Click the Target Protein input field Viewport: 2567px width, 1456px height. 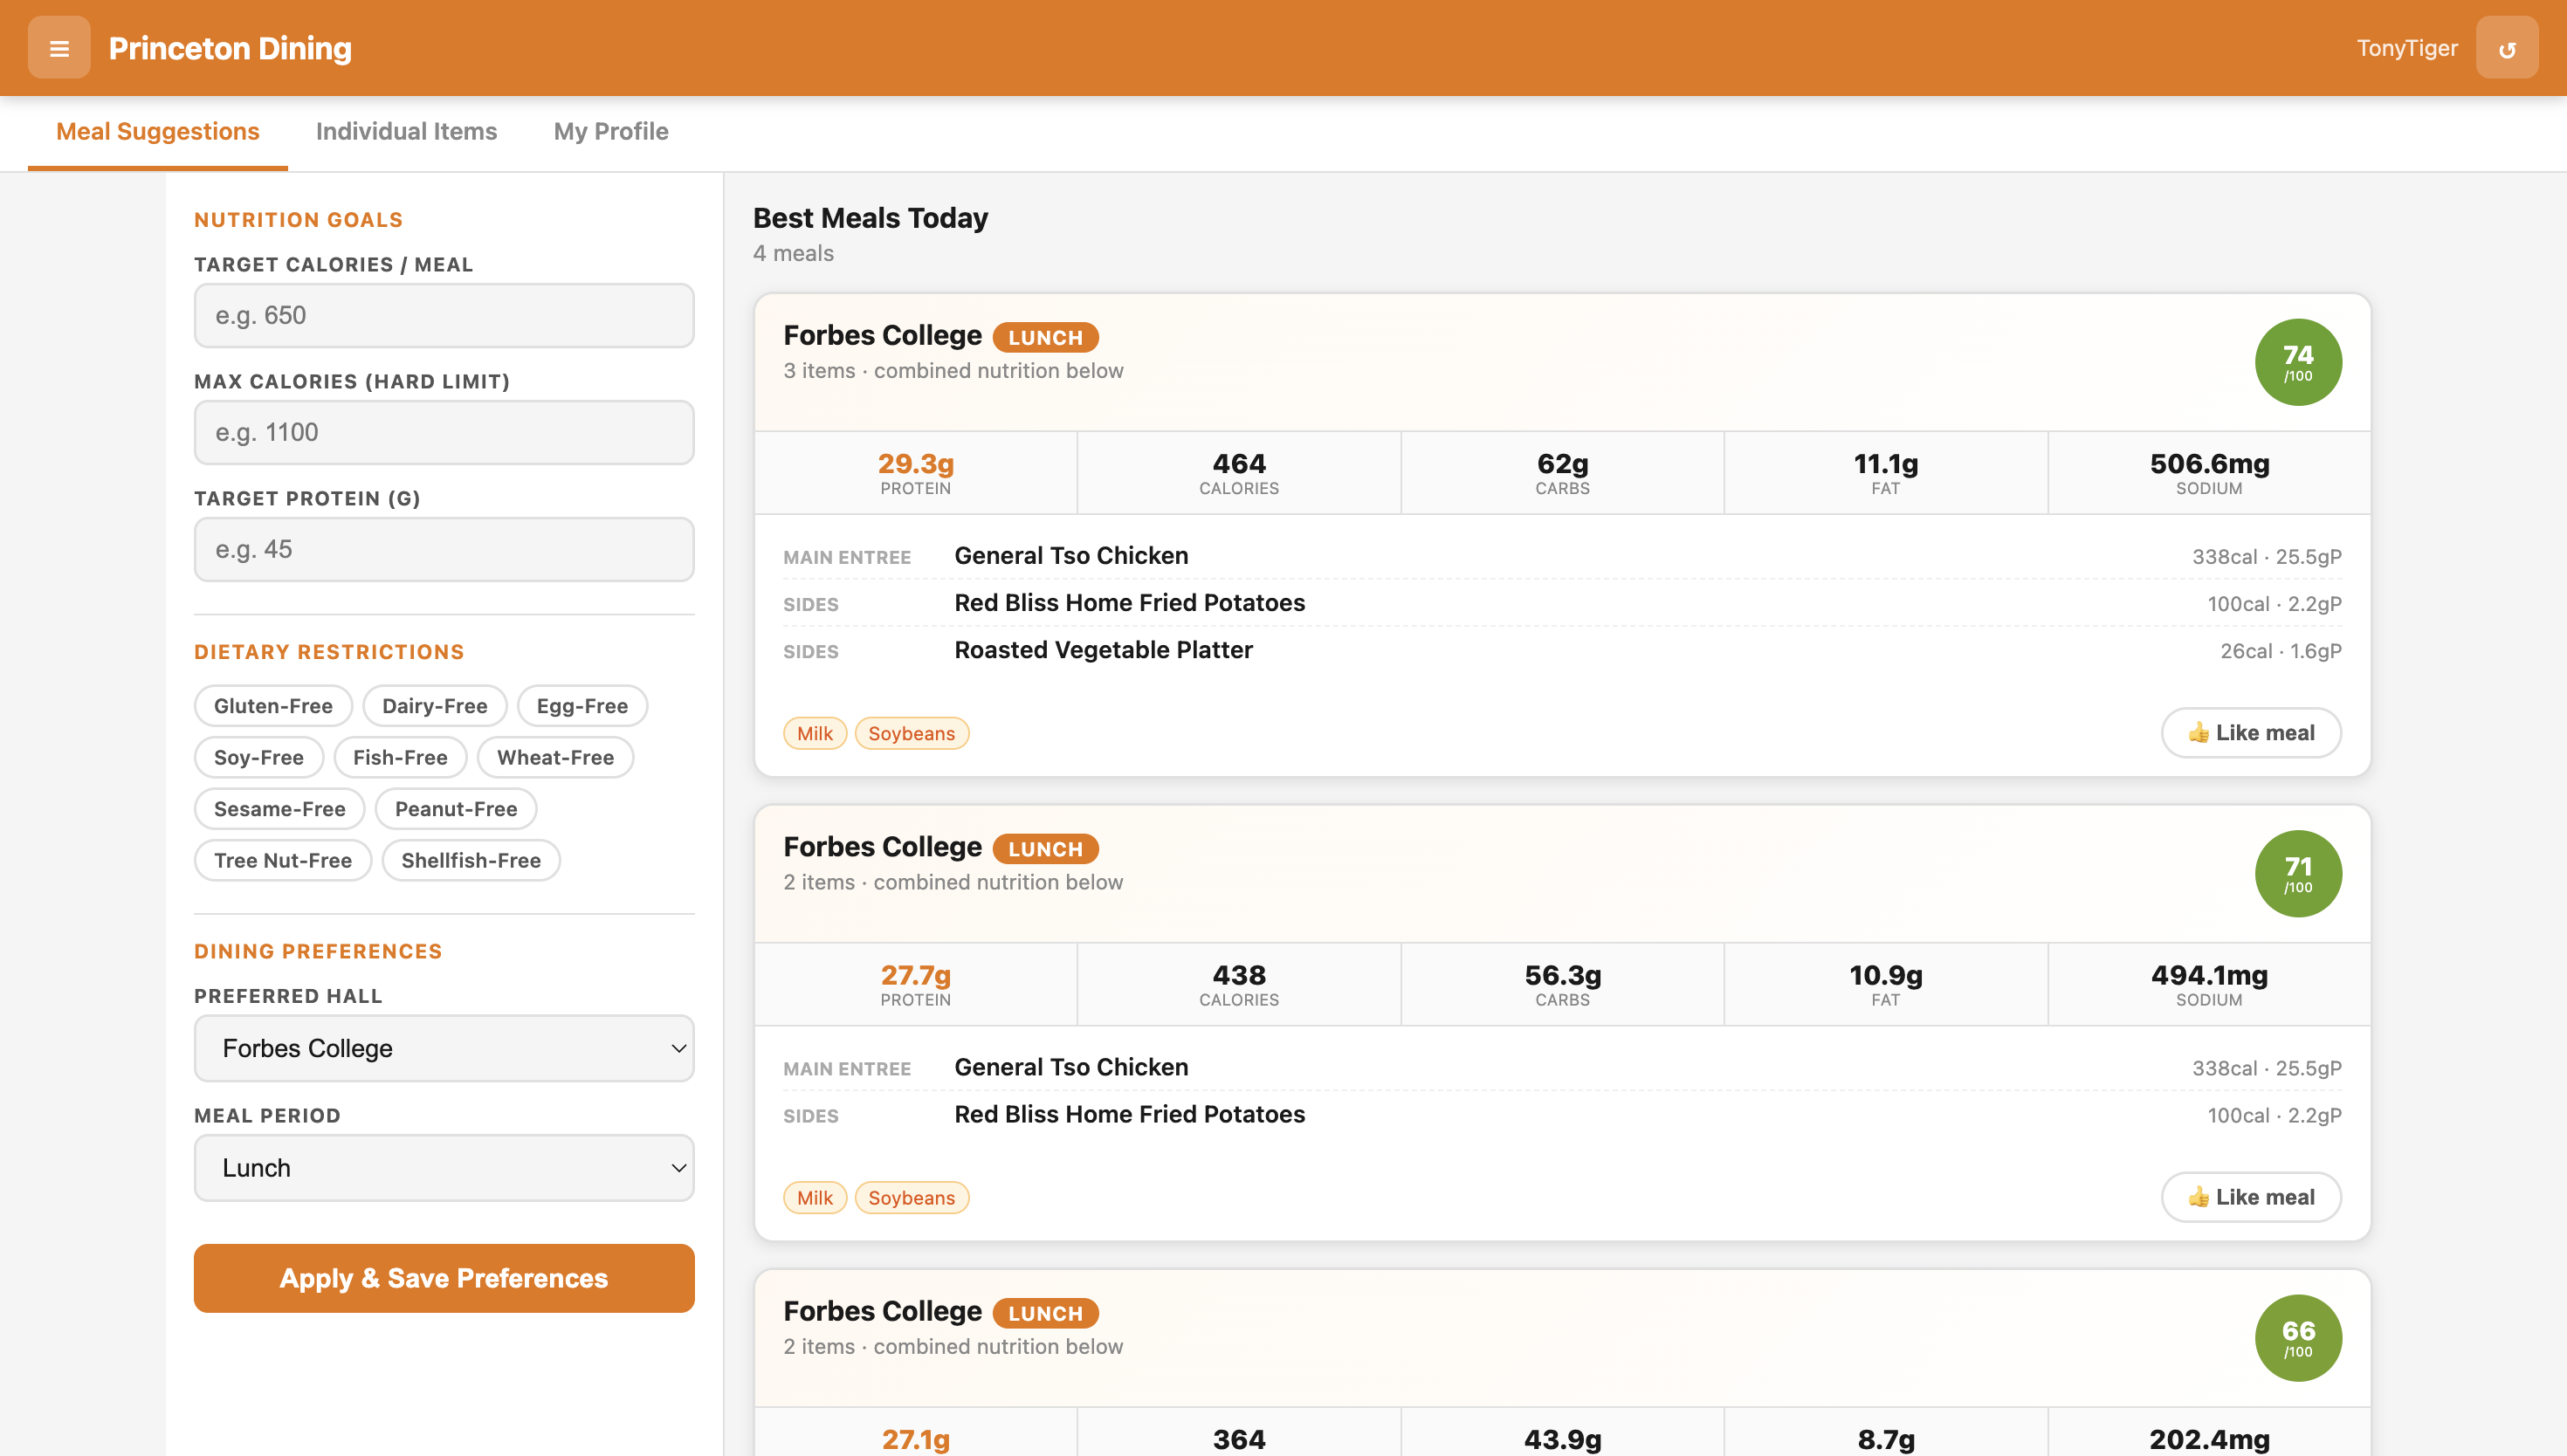(443, 549)
